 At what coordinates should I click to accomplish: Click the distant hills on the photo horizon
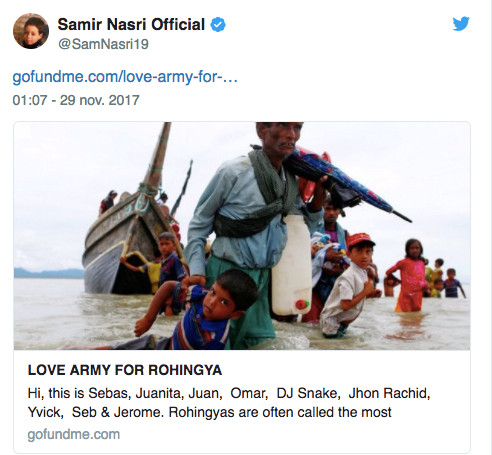coord(49,273)
